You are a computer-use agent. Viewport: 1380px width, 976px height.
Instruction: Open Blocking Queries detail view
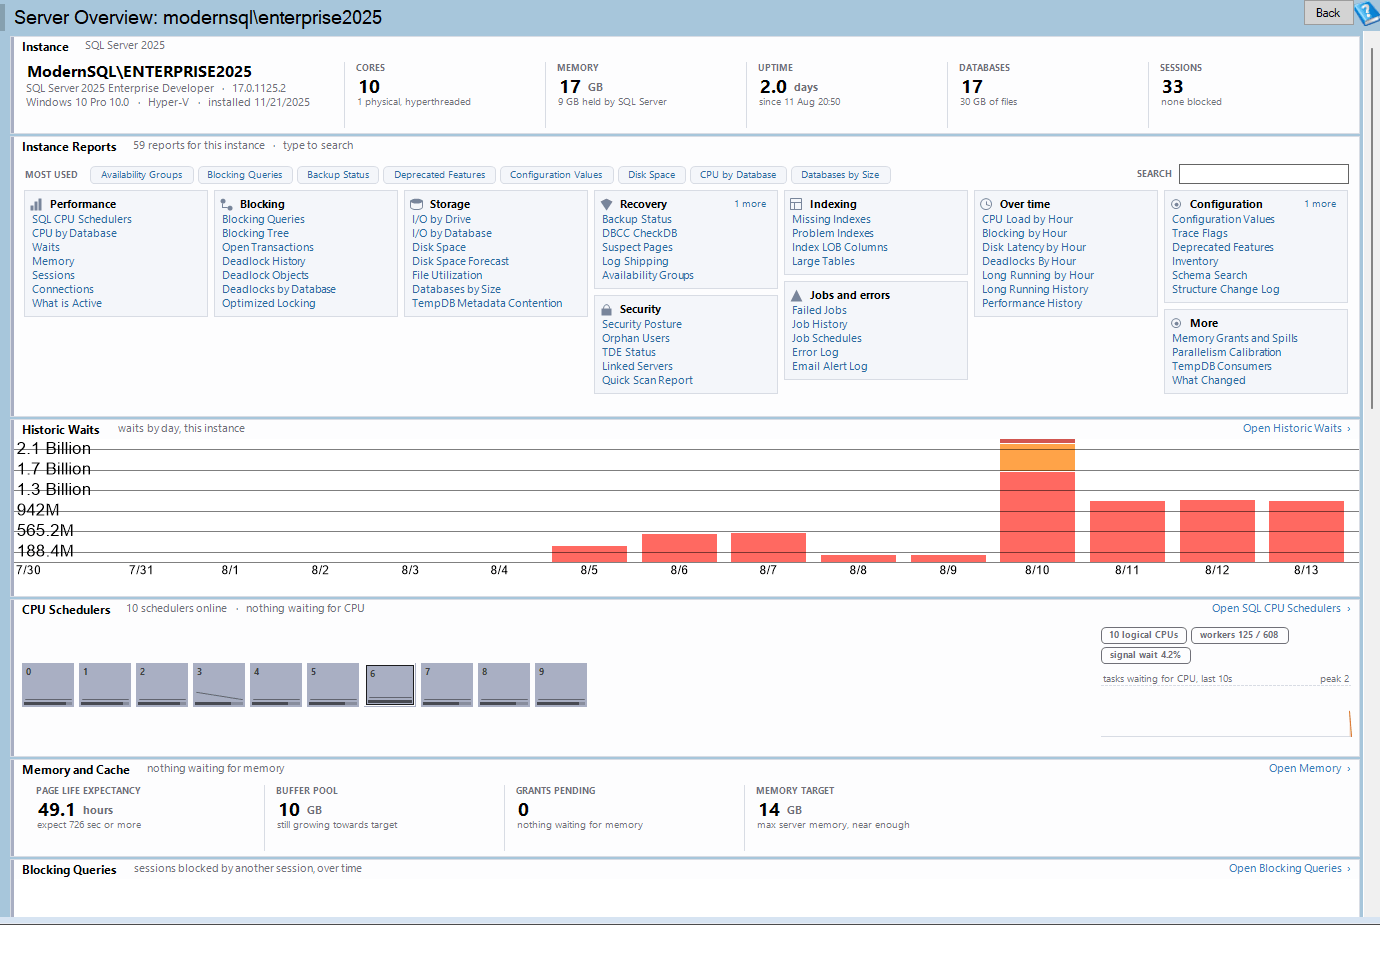[1289, 868]
